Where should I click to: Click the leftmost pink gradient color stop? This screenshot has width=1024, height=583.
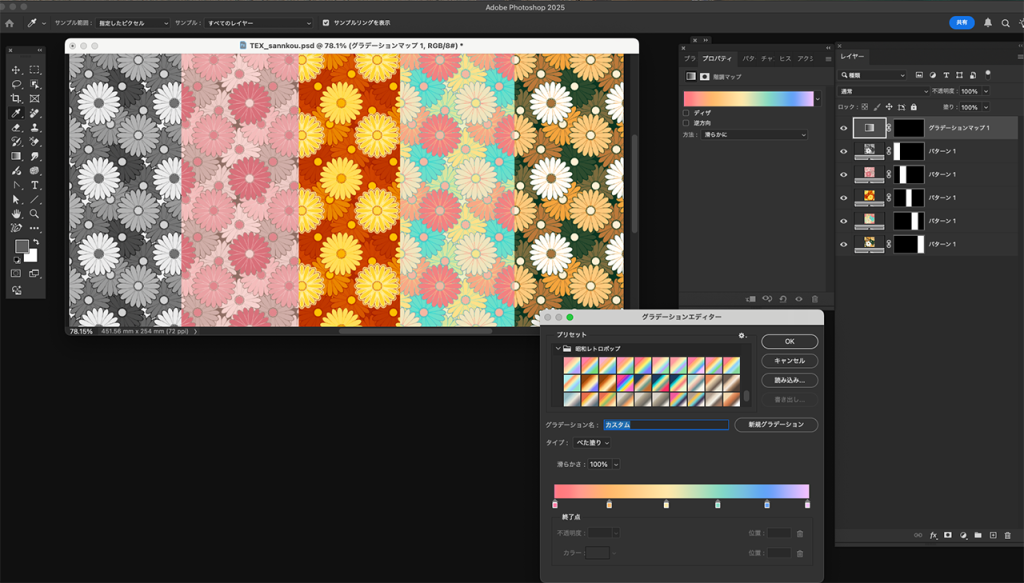click(556, 505)
